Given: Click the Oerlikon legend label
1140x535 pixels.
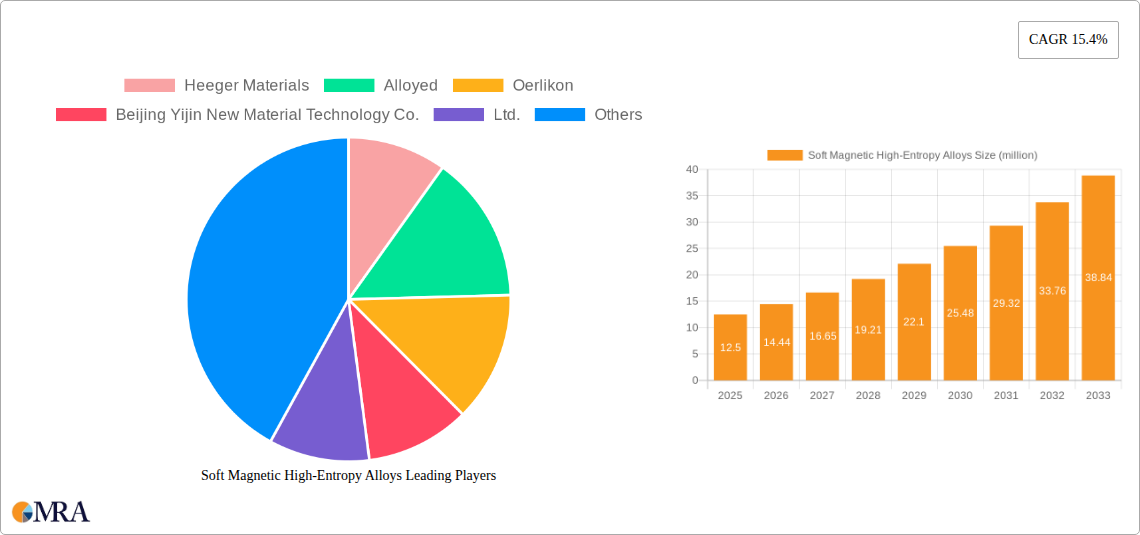Looking at the screenshot, I should pos(542,86).
